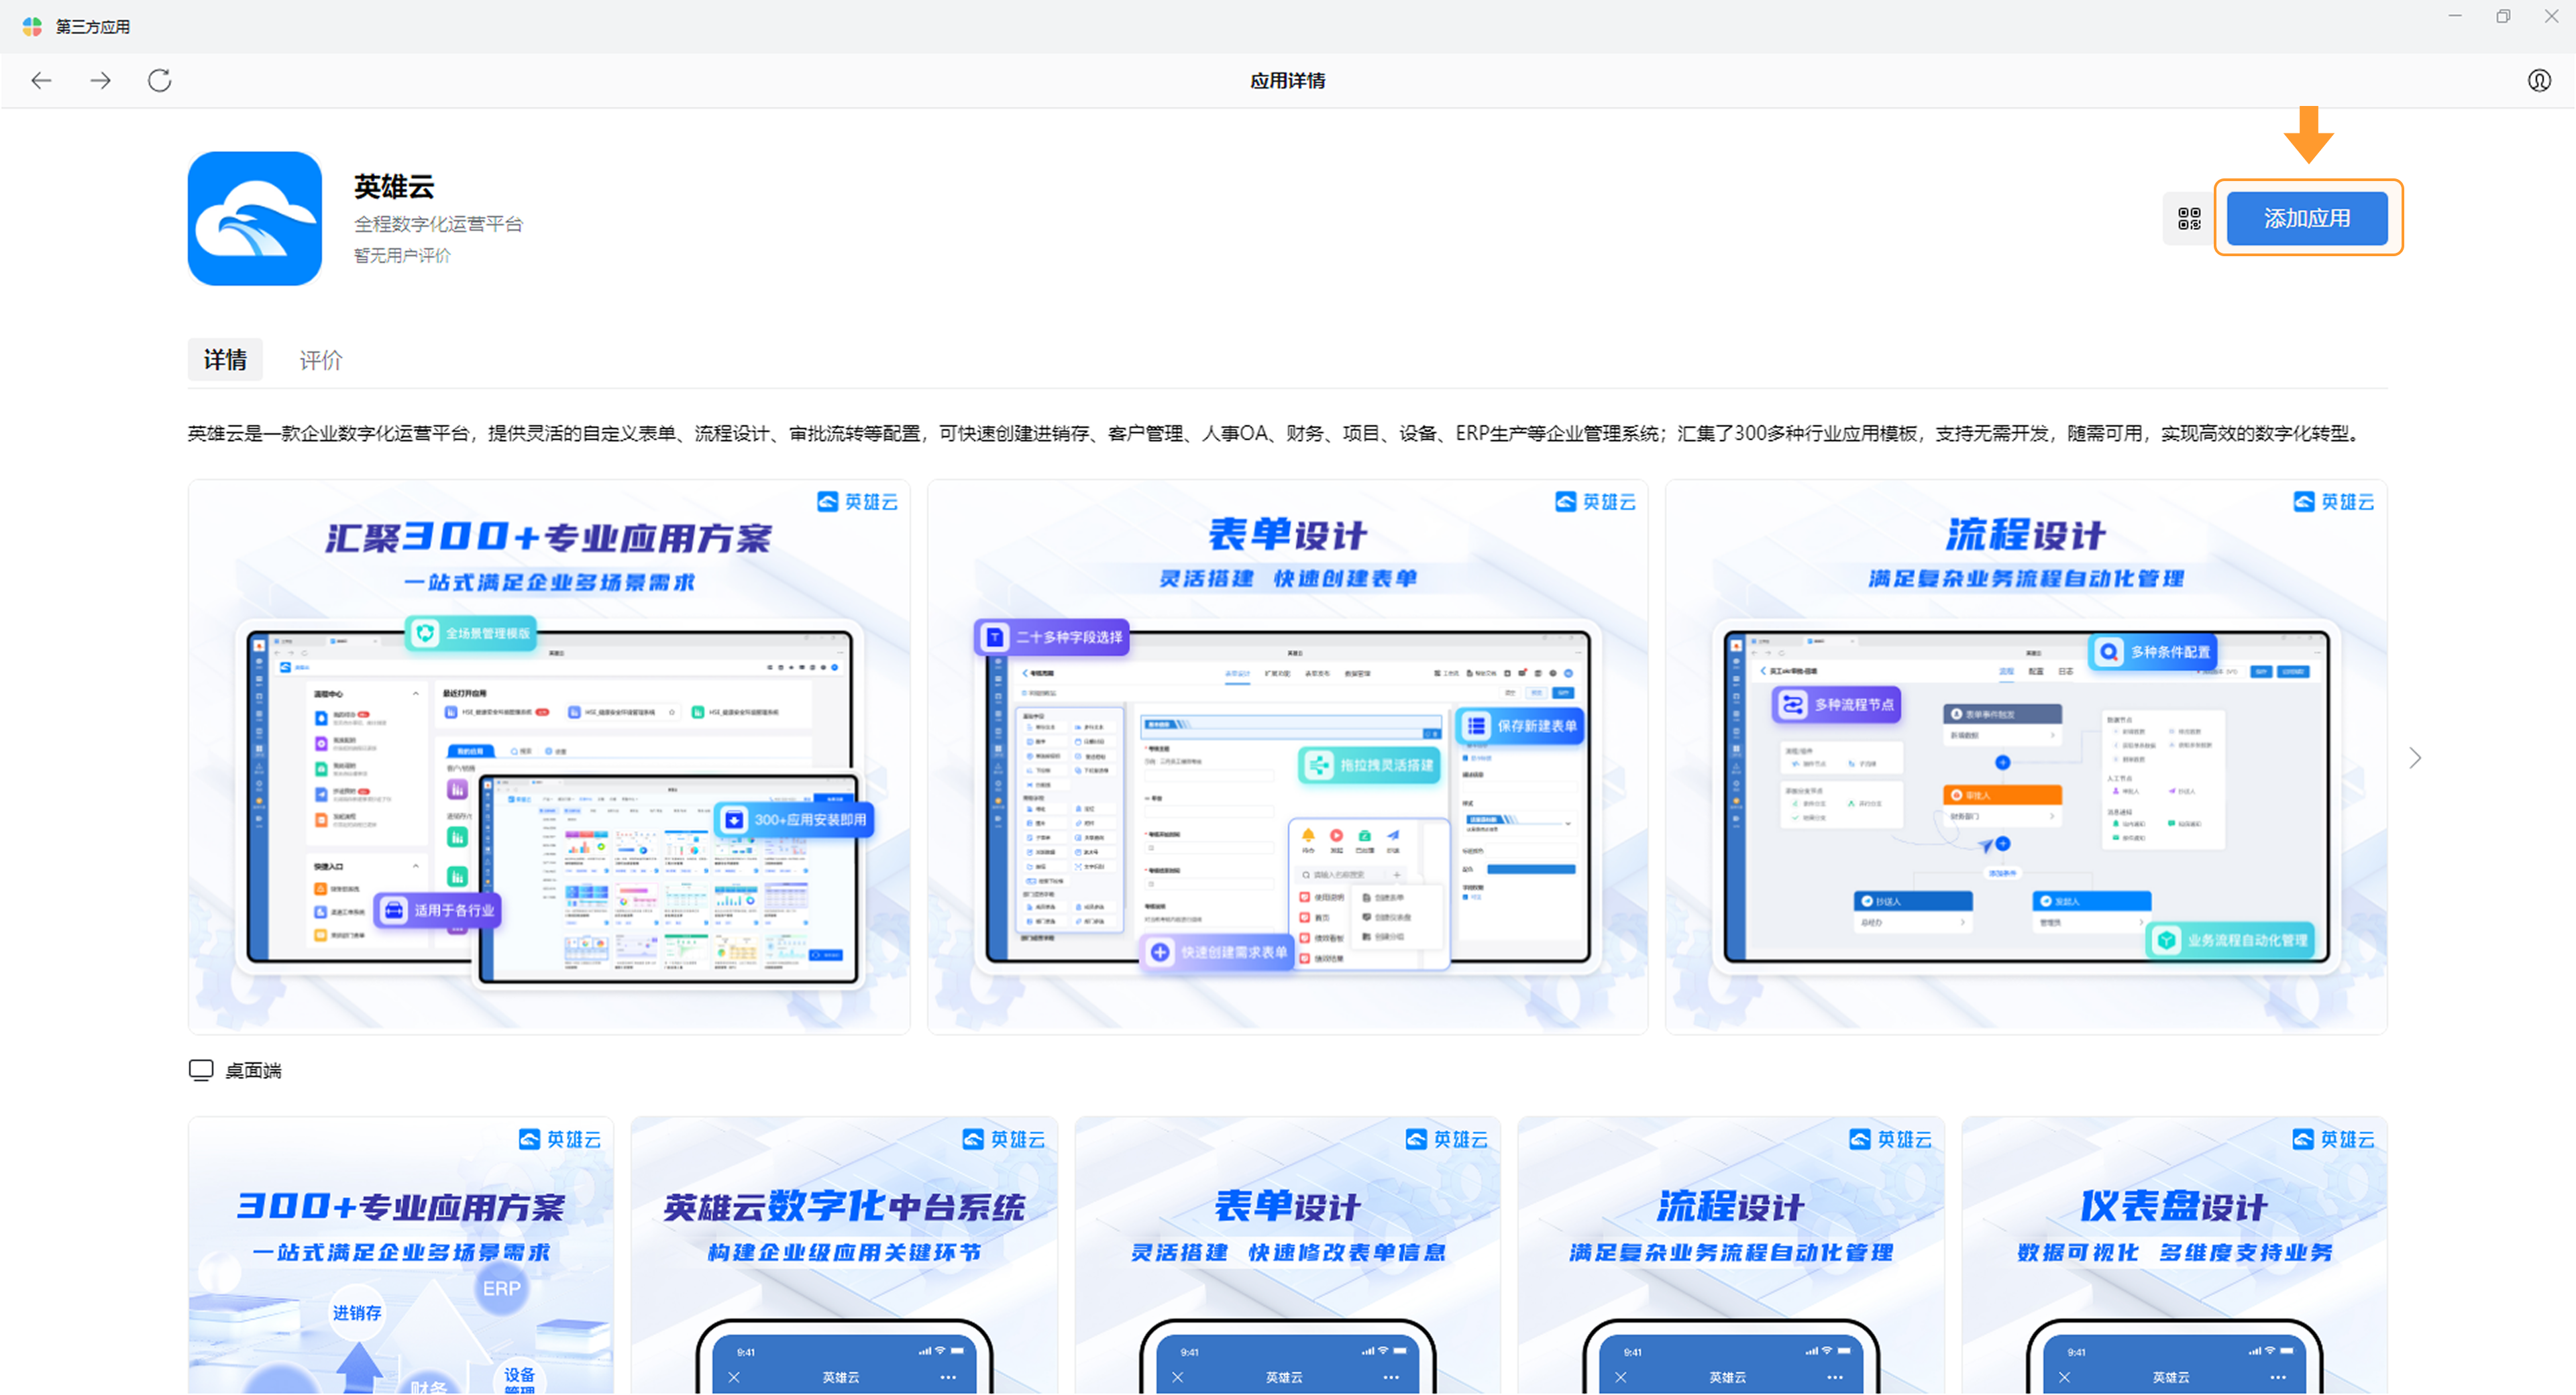
Task: Open the 流程设计 desktop screenshot
Action: (x=2025, y=757)
